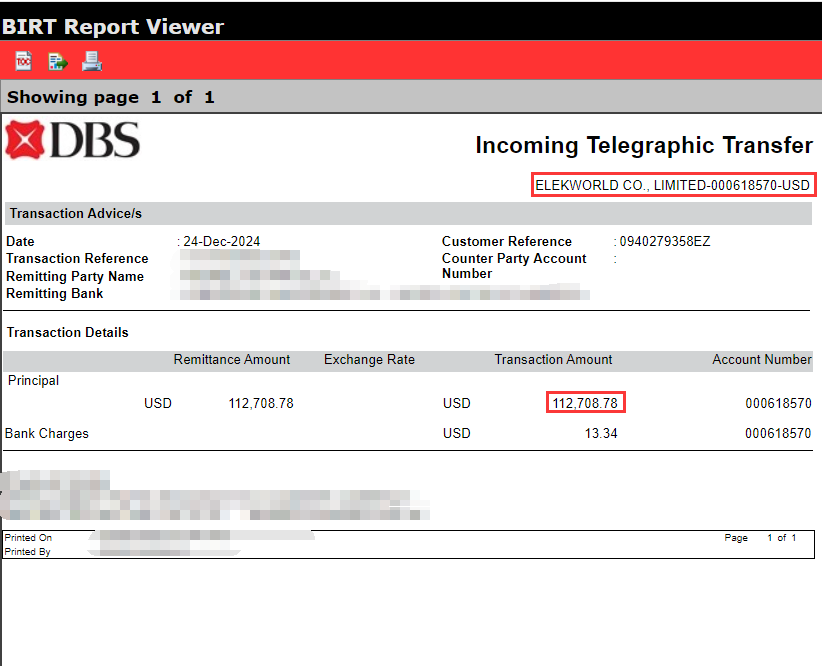Image resolution: width=822 pixels, height=666 pixels.
Task: Click the 'Customer Reference' label
Action: pyautogui.click(x=506, y=241)
